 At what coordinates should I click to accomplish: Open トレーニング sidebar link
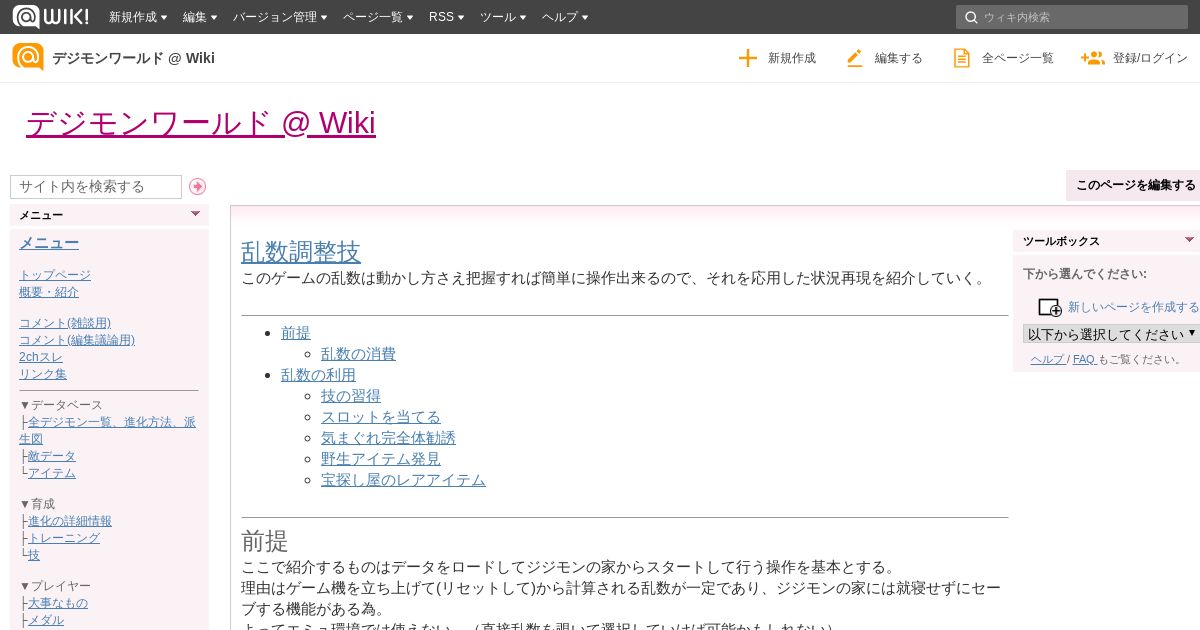[x=64, y=538]
